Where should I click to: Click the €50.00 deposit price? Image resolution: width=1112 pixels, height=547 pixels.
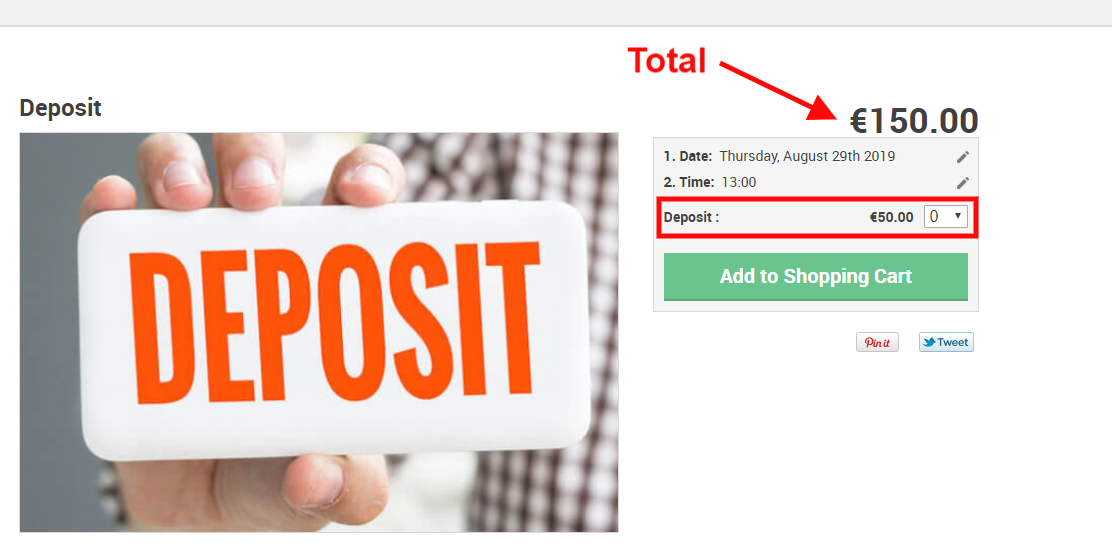(891, 218)
